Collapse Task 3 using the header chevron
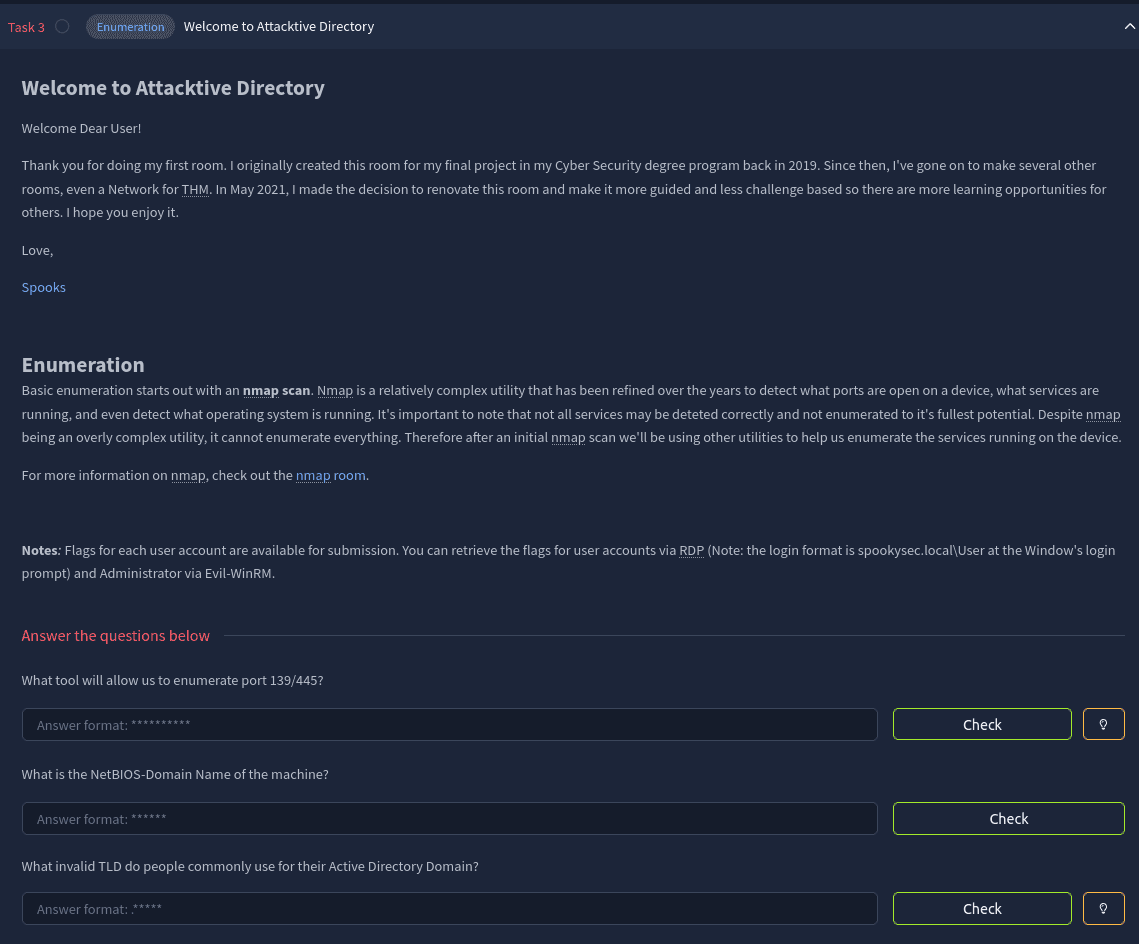The image size is (1139, 944). (x=1129, y=27)
